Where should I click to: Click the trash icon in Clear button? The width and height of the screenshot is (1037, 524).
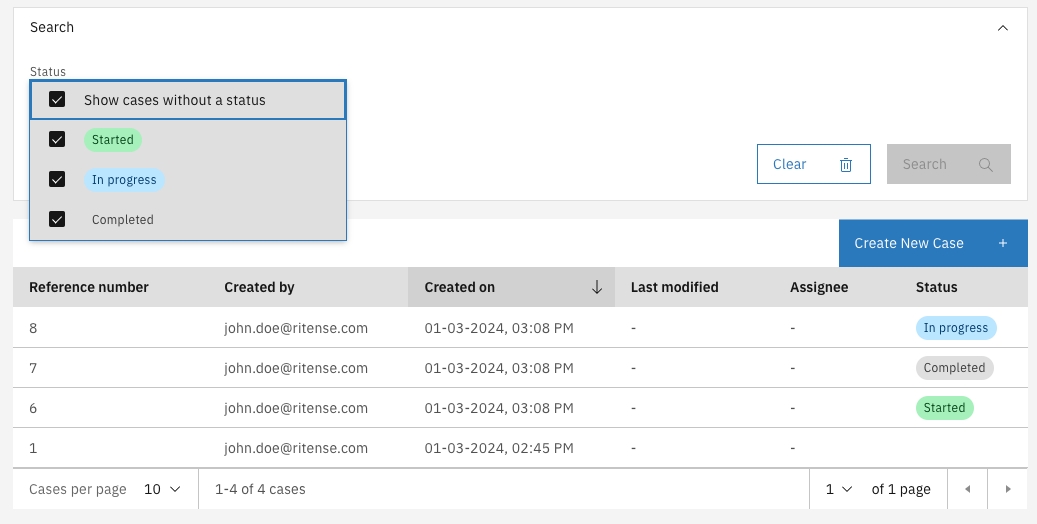pos(846,165)
